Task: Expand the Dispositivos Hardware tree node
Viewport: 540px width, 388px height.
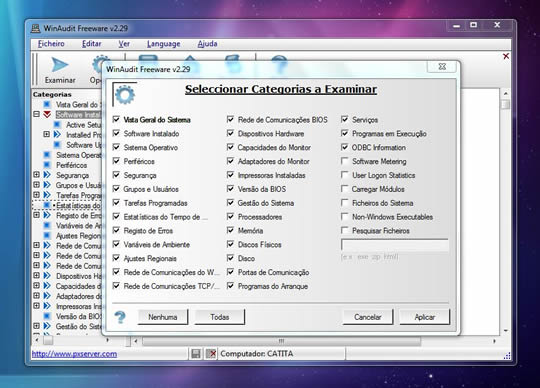Action: point(36,275)
